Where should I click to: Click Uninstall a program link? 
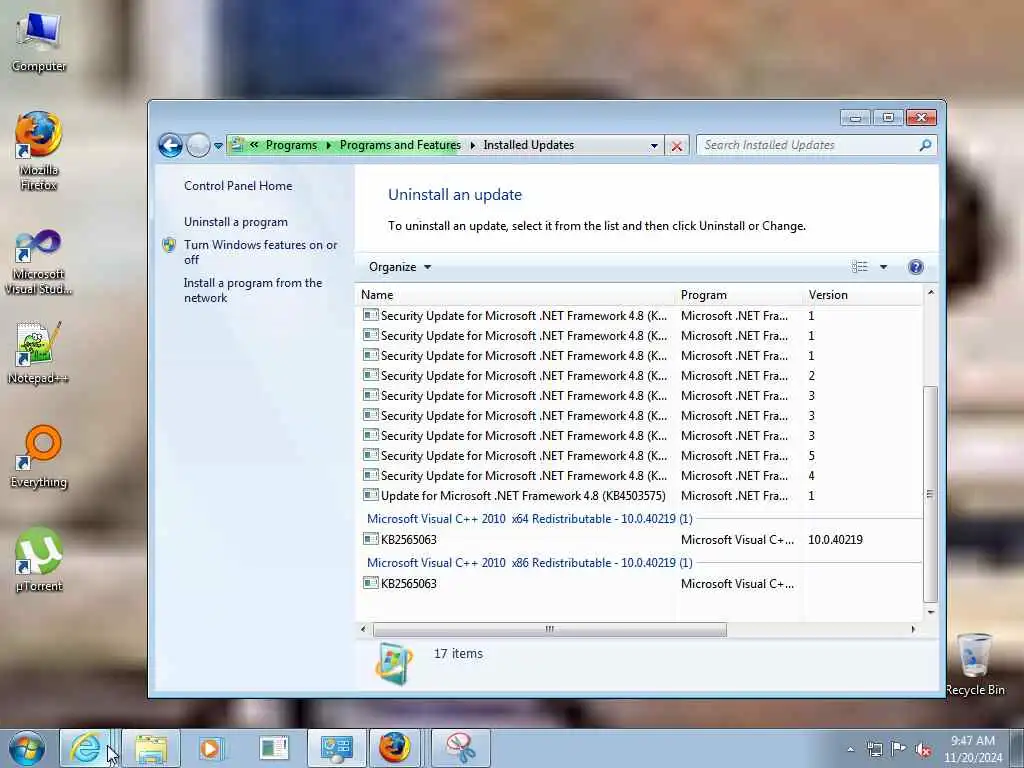tap(235, 222)
